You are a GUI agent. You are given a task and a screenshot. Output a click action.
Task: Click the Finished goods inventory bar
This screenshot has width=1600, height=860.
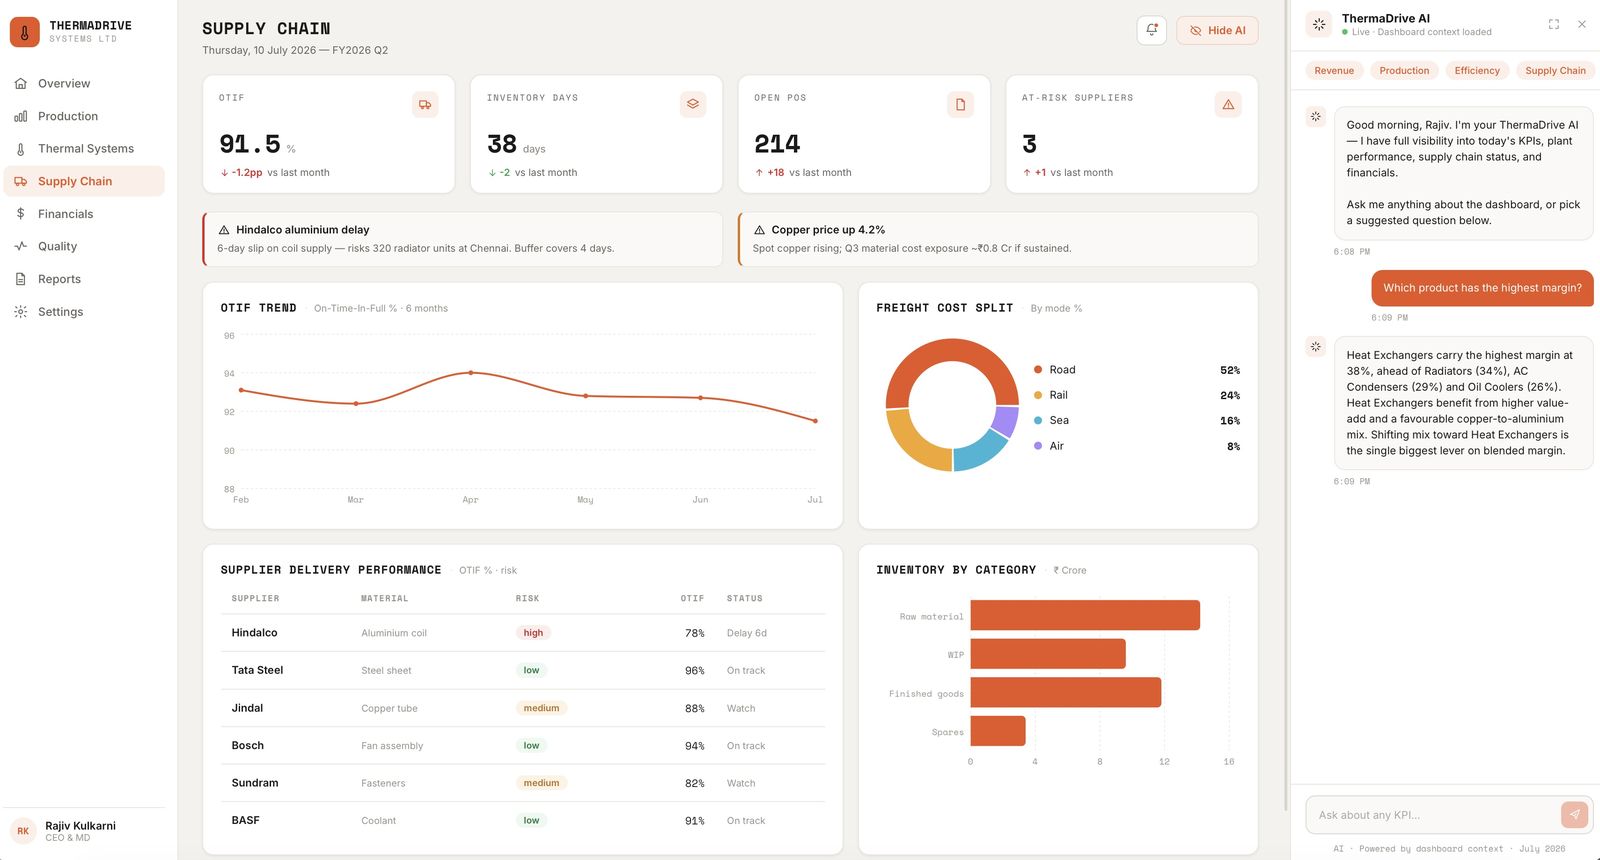1066,692
